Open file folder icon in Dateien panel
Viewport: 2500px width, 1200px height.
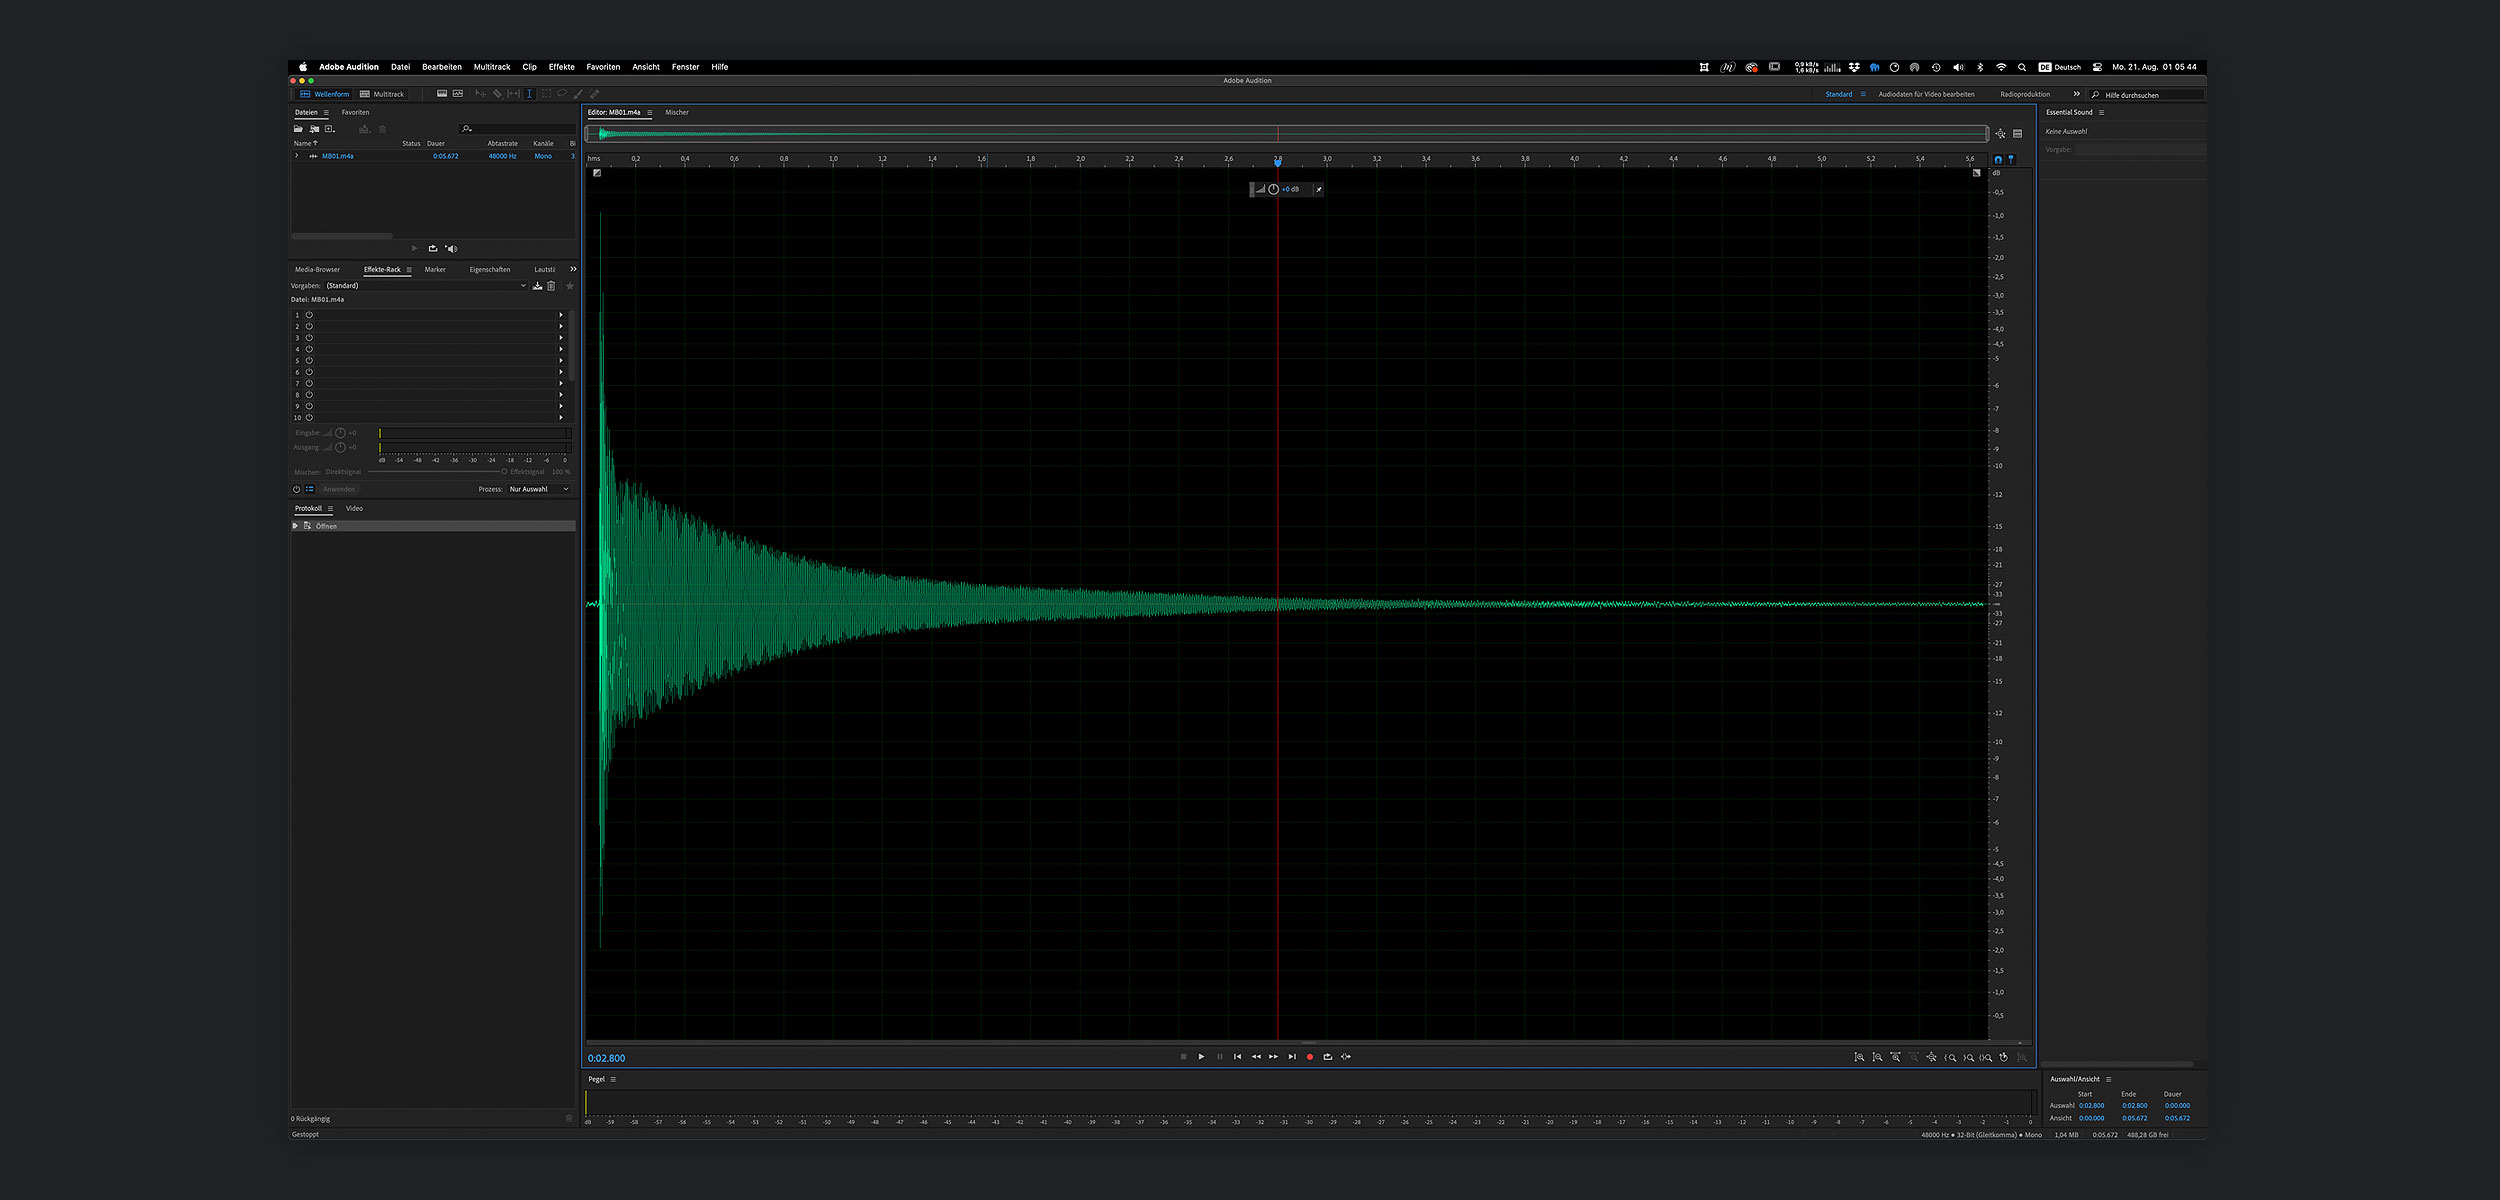coord(298,129)
